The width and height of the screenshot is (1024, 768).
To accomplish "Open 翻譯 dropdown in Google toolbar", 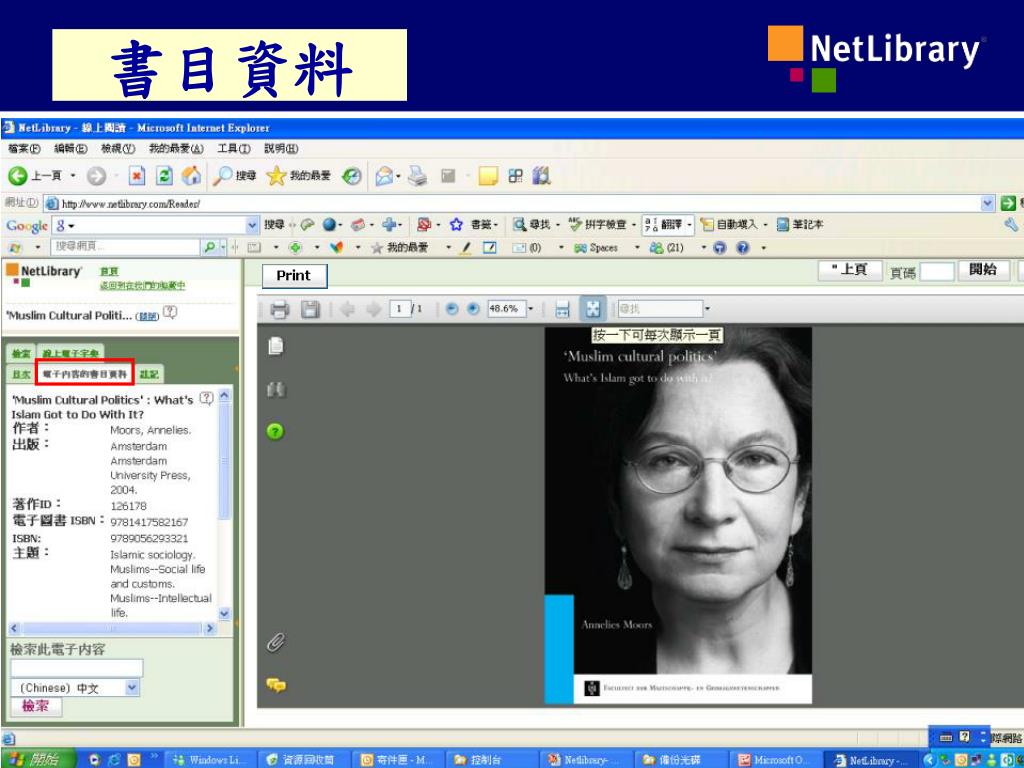I will [x=689, y=225].
